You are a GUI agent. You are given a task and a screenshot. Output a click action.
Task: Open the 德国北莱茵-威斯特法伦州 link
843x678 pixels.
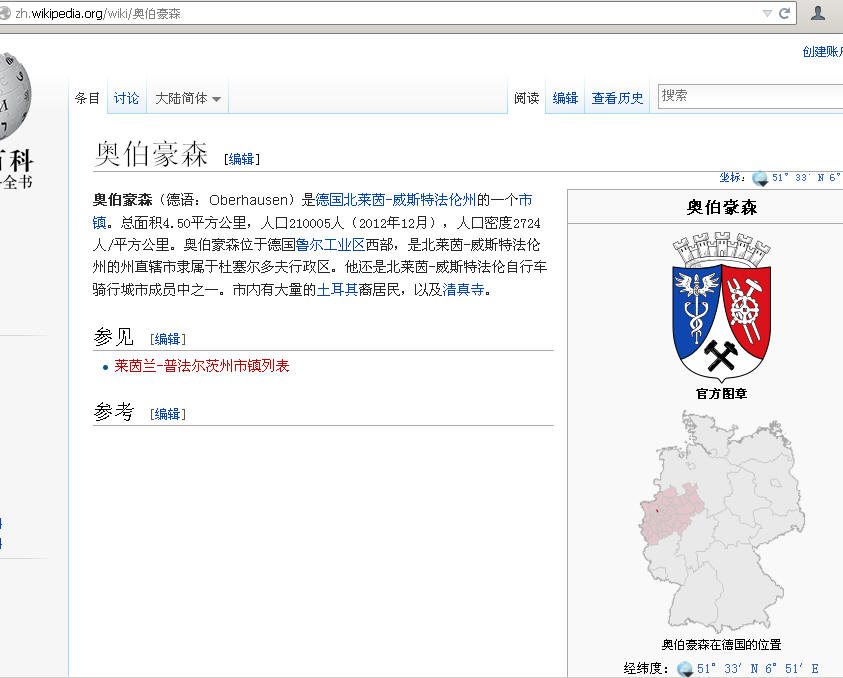point(396,200)
